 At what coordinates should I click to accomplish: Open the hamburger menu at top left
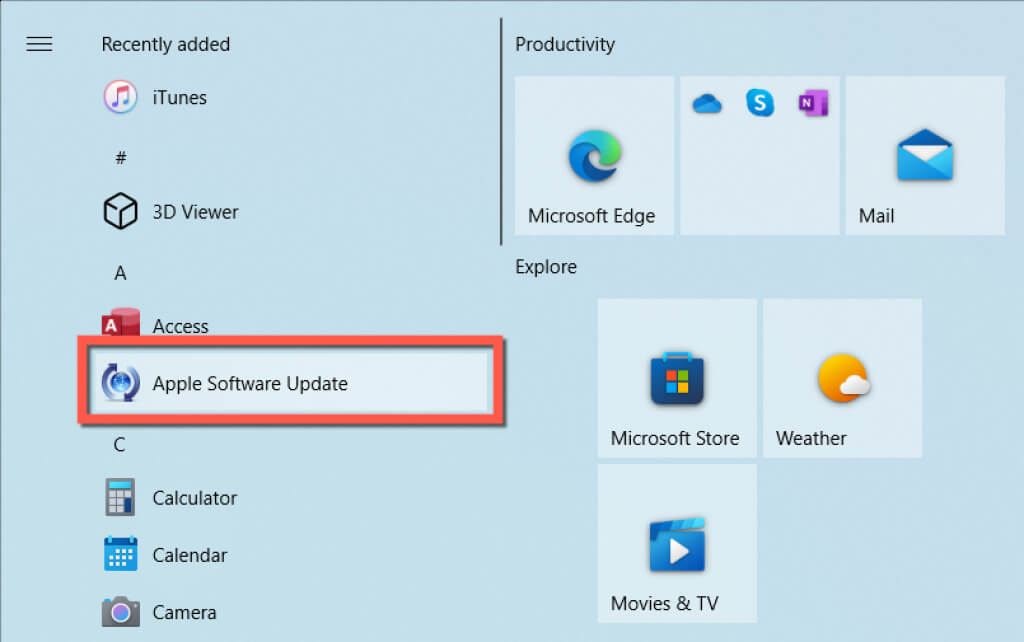[x=39, y=44]
